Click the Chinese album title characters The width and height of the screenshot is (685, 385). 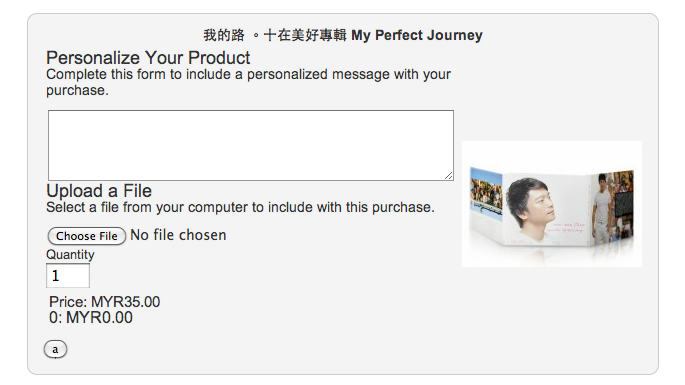[x=275, y=35]
